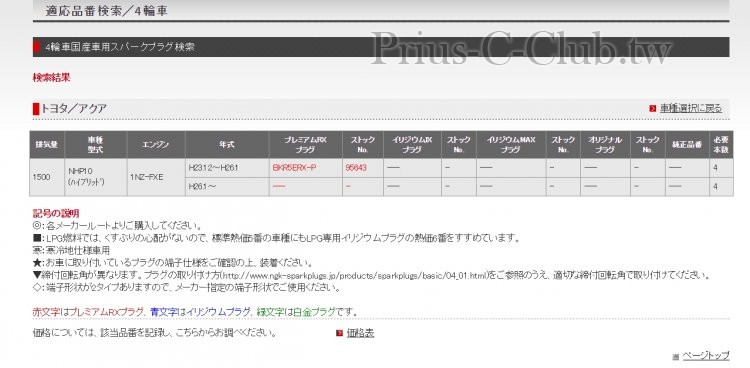Viewport: 750px width, 368px height.
Task: Click the NHP10 model type cell
Action: pos(96,177)
